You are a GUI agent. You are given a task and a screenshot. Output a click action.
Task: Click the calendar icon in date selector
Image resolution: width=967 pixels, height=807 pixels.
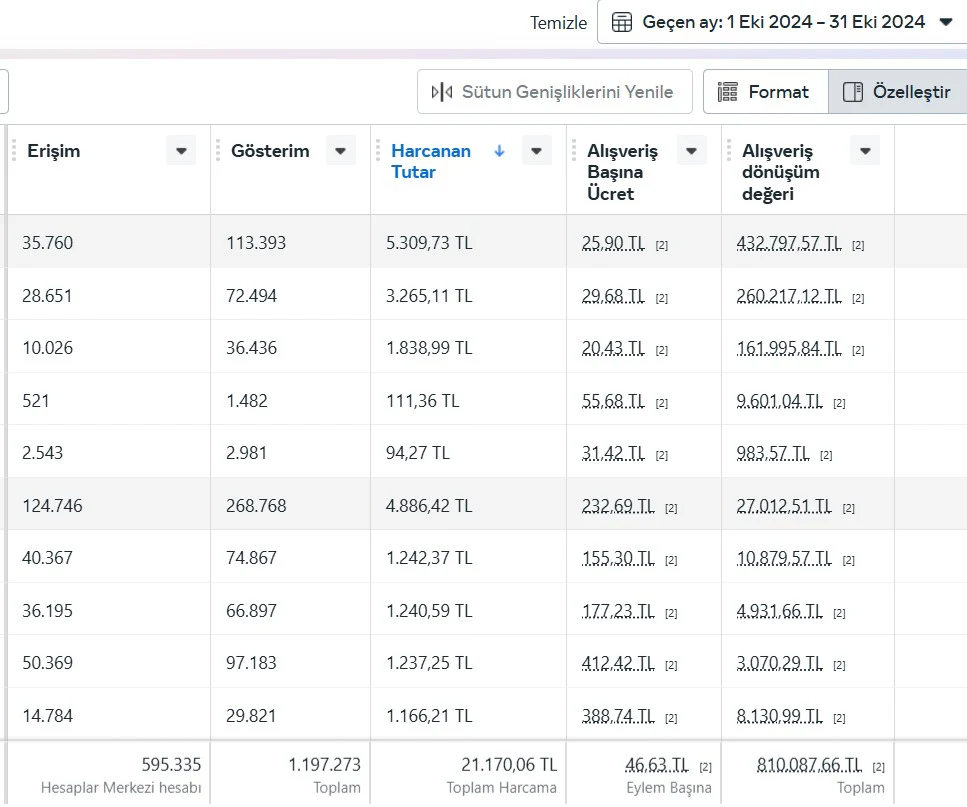(x=621, y=22)
